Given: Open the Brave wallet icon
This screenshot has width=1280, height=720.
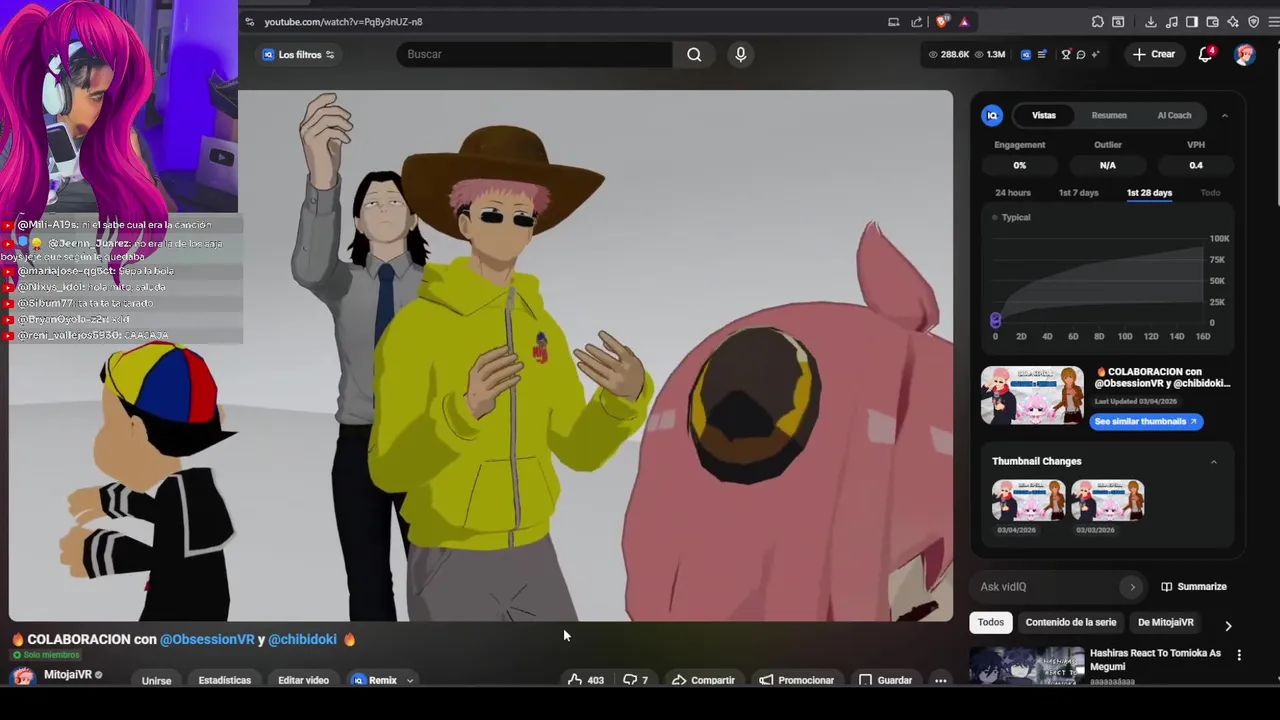Looking at the screenshot, I should 1213,22.
